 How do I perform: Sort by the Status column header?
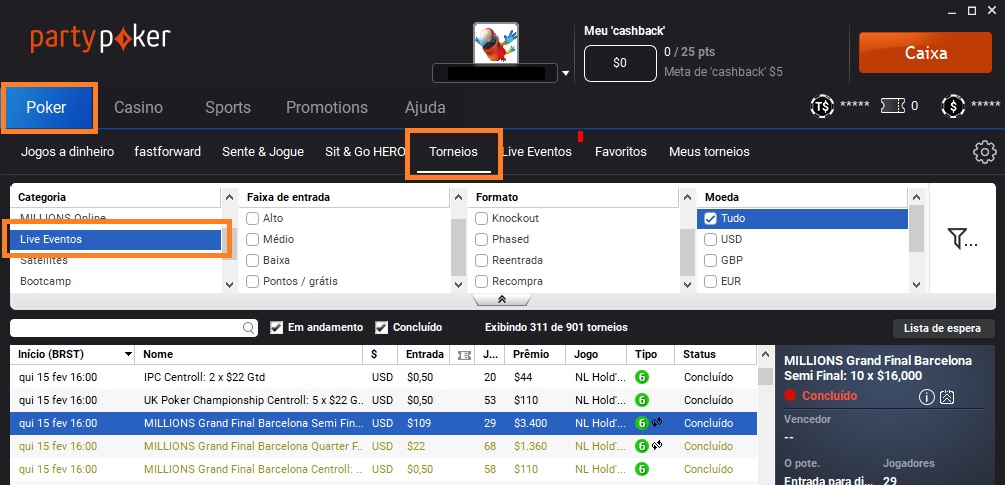point(715,354)
